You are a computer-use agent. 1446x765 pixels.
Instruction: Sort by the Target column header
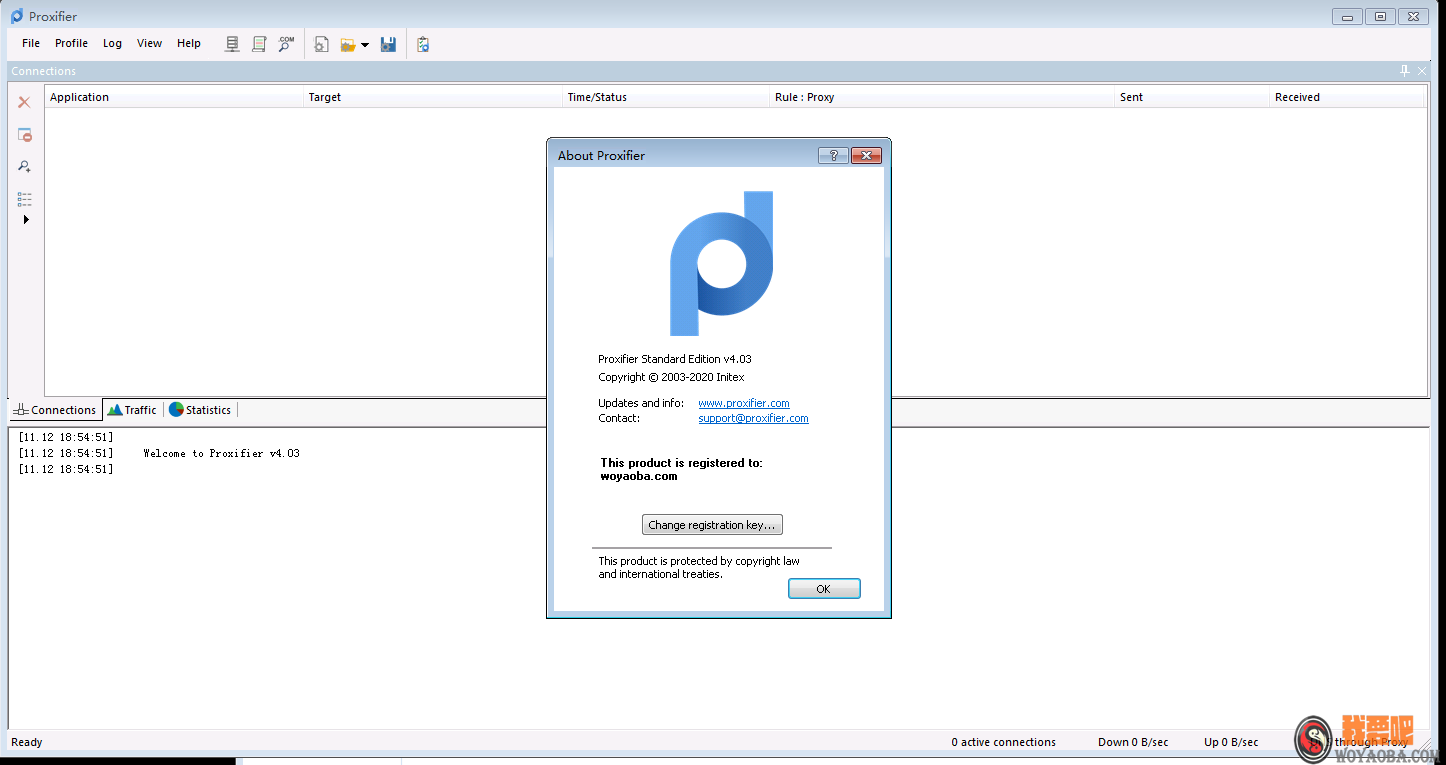coord(433,97)
